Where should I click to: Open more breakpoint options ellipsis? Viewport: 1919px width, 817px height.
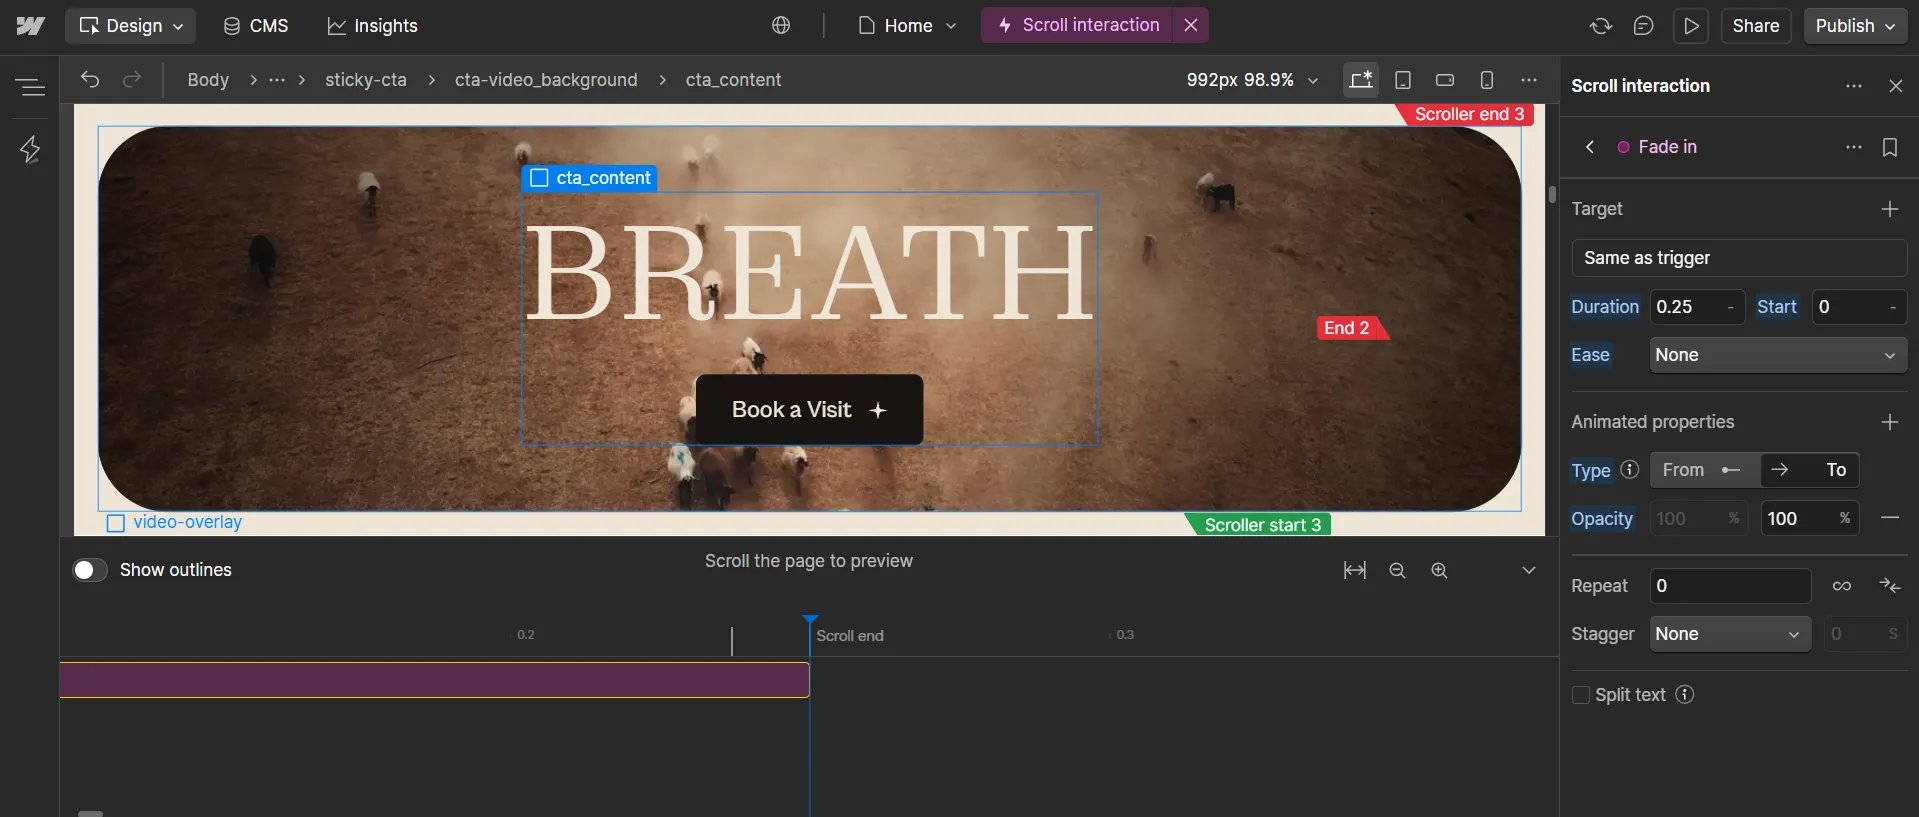point(1529,80)
